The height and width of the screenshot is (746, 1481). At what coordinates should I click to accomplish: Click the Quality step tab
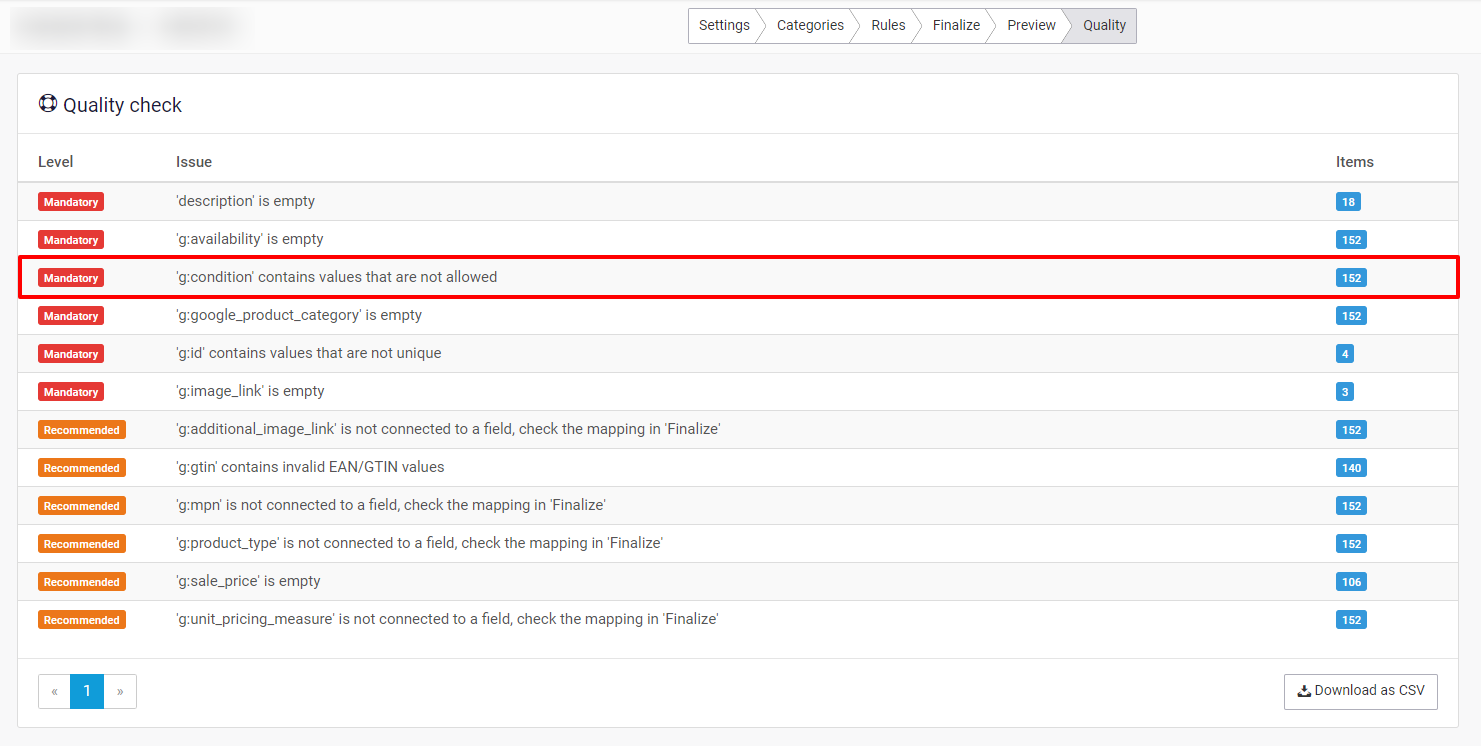[x=1103, y=26]
